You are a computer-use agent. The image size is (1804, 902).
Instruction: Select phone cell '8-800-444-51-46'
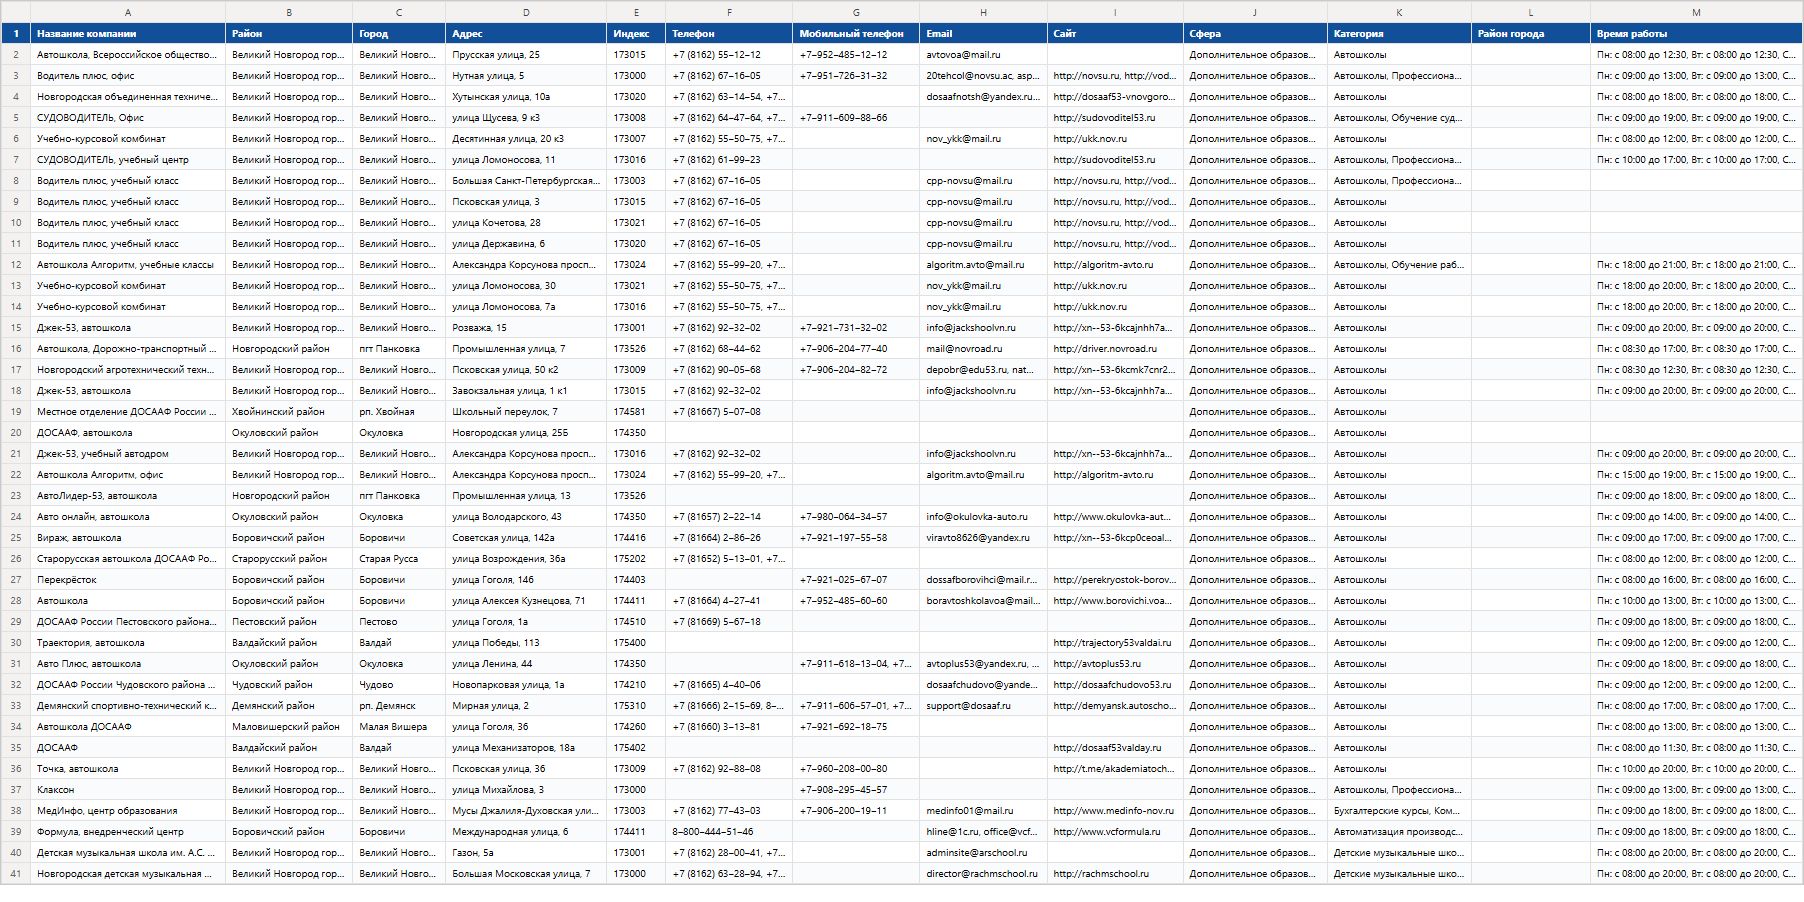tap(729, 832)
